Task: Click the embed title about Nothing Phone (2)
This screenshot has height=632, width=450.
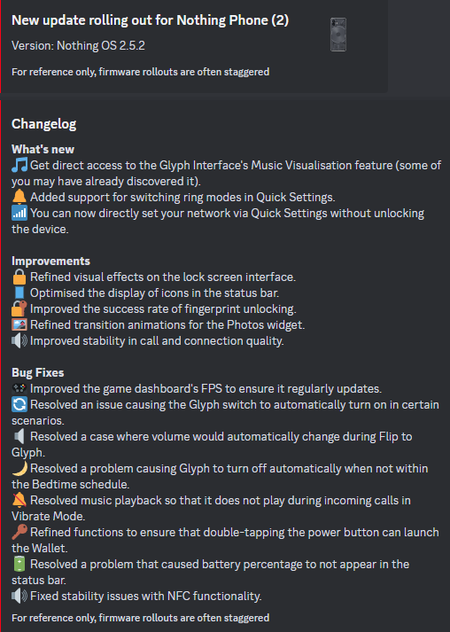Action: [150, 20]
